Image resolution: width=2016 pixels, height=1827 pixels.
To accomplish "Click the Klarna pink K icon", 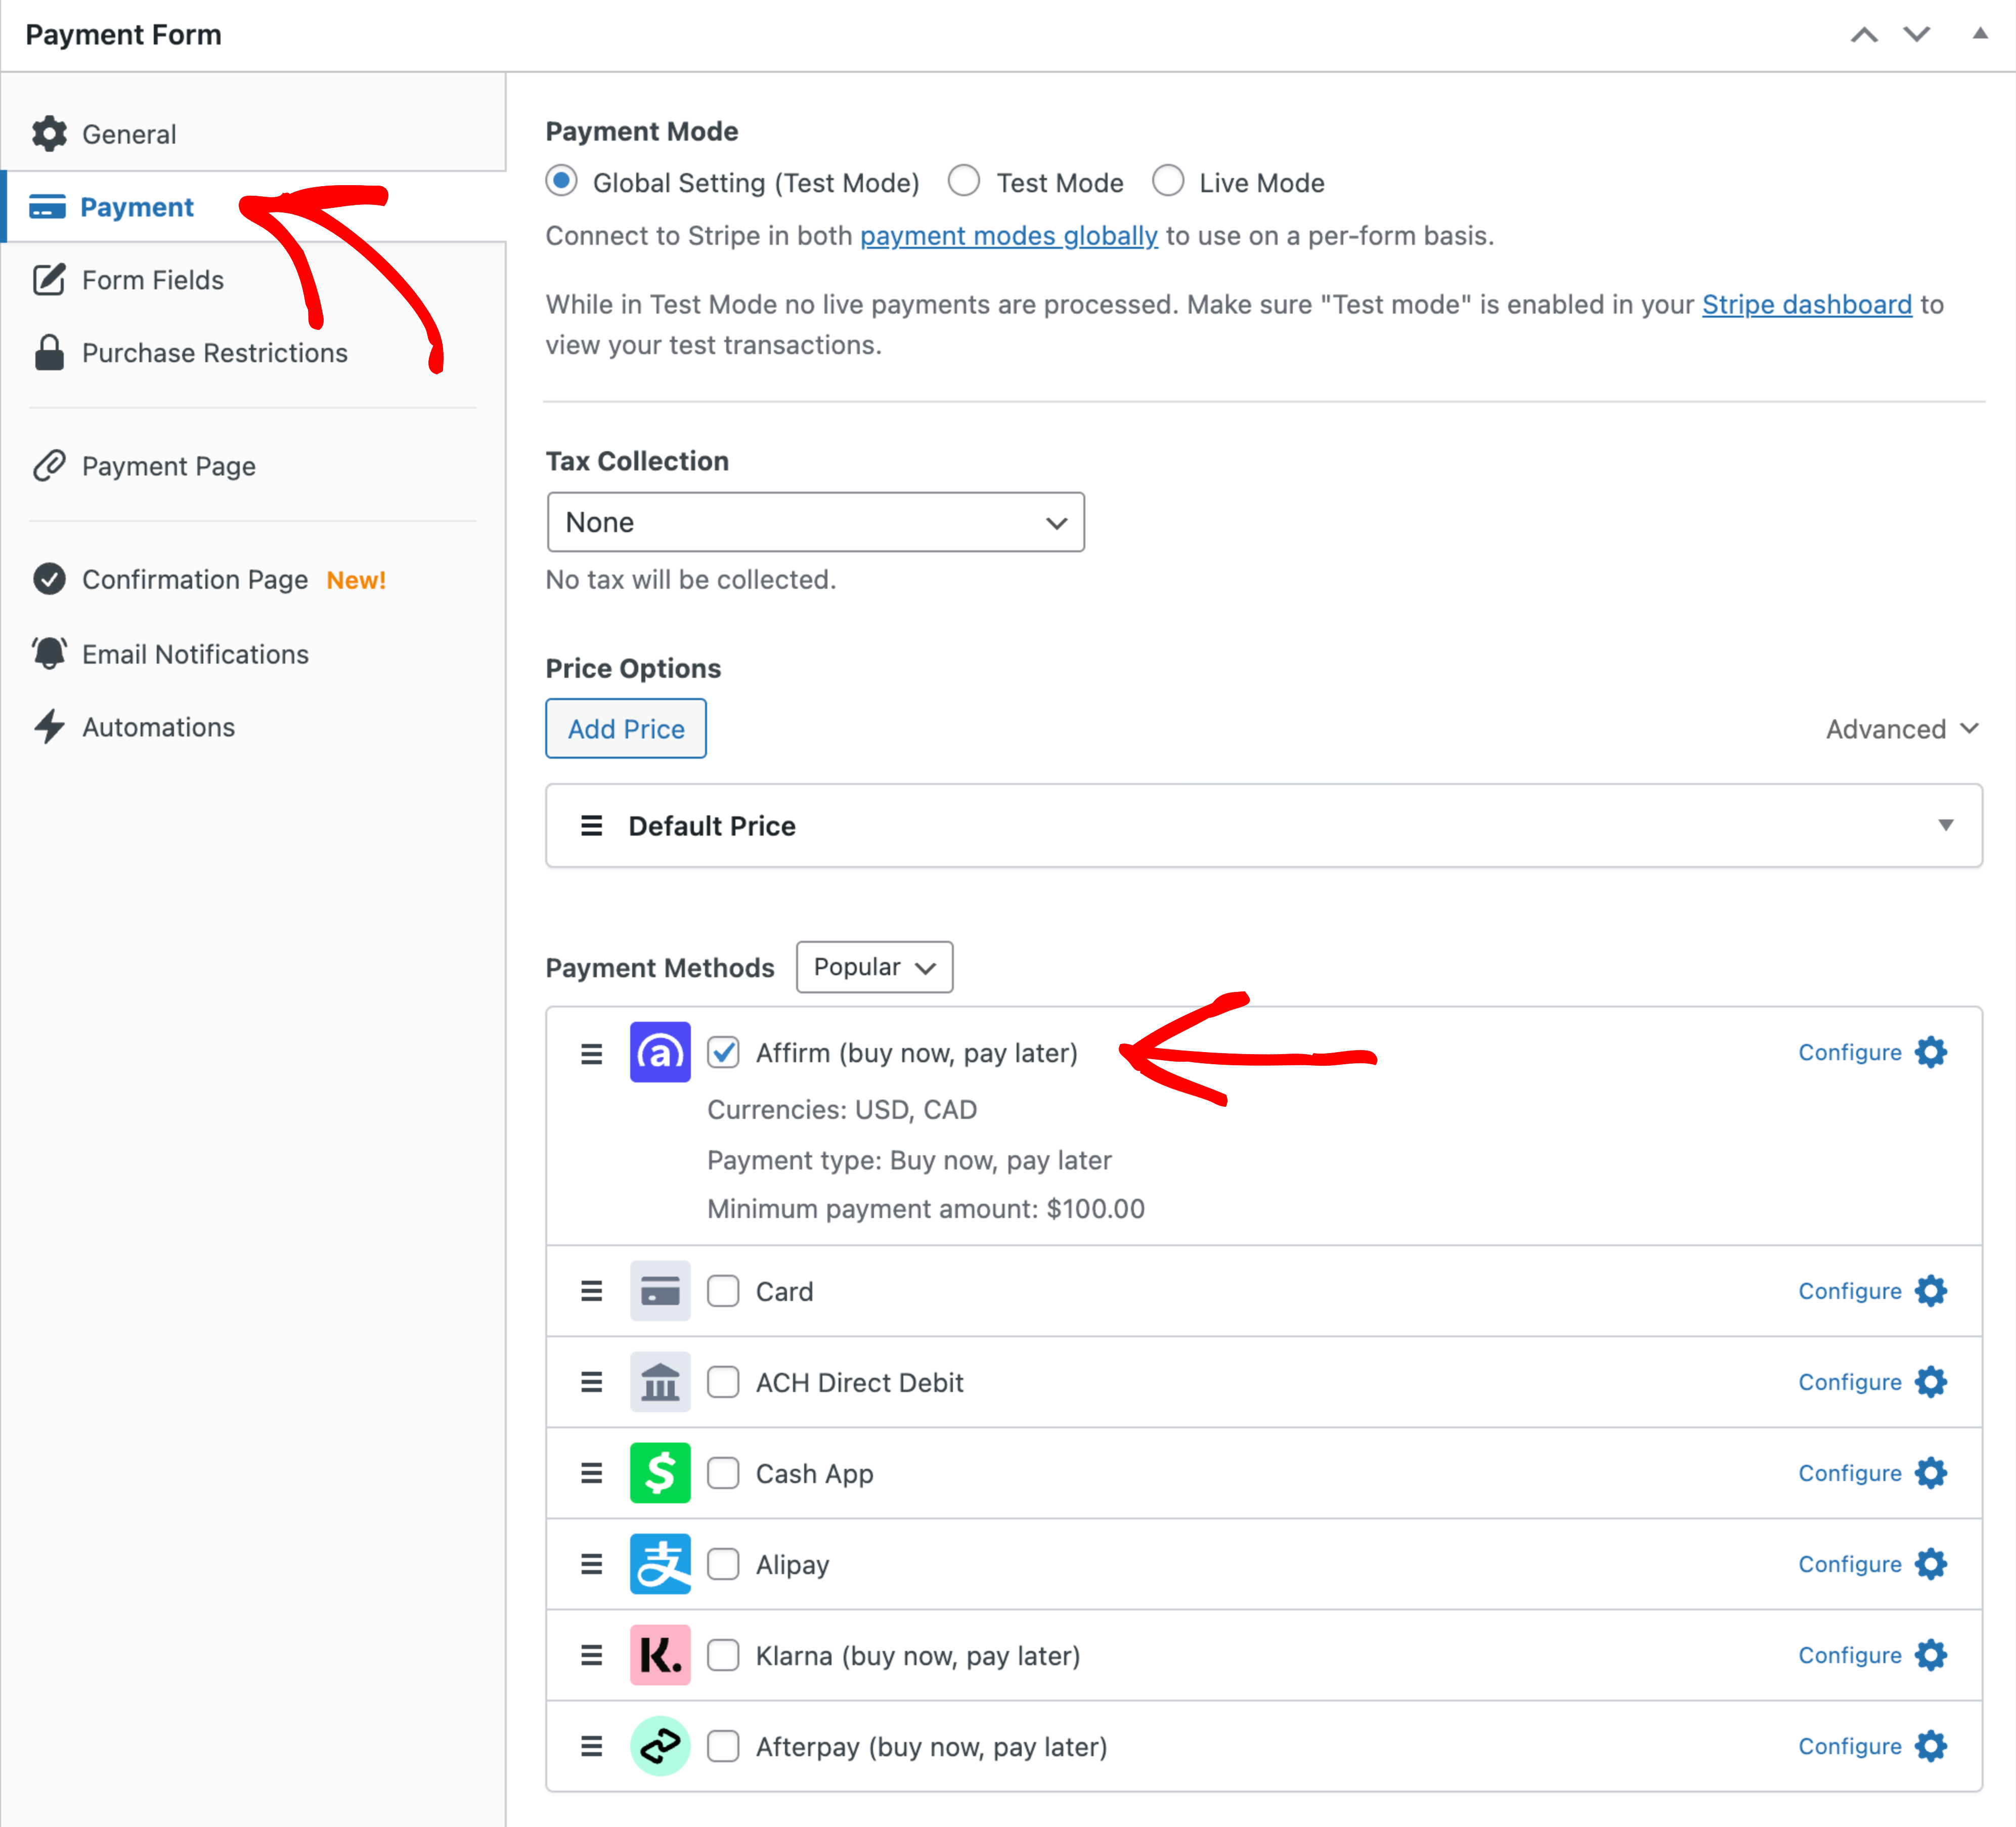I will coord(659,1655).
